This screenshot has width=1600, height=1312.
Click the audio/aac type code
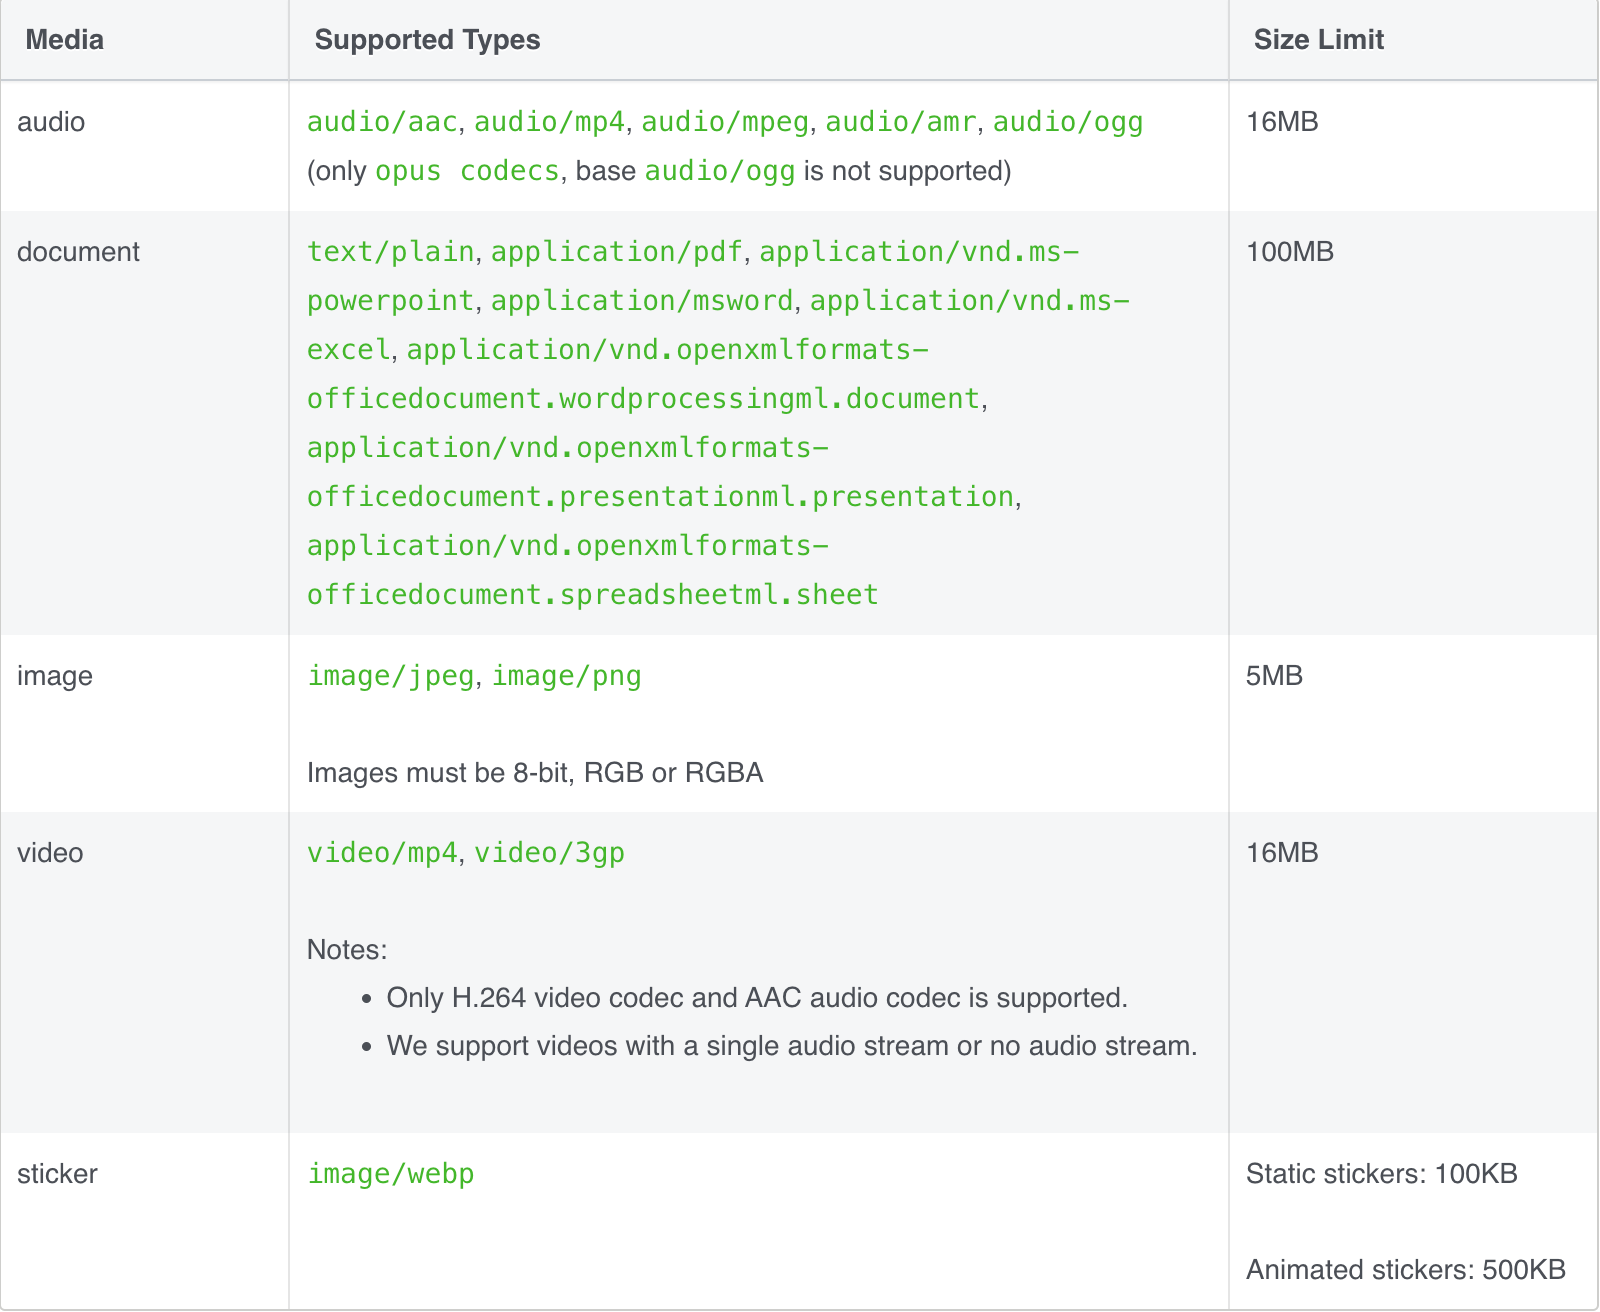click(382, 122)
